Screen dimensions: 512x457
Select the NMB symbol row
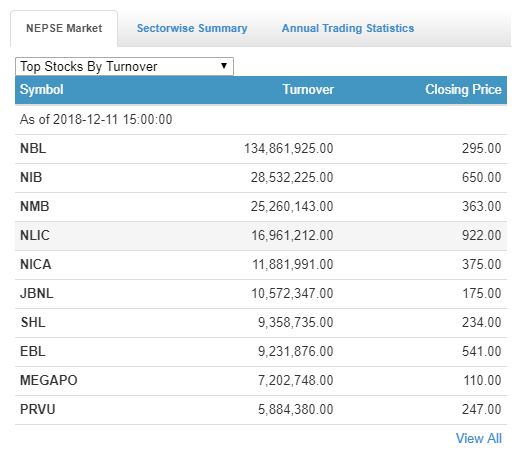[261, 207]
